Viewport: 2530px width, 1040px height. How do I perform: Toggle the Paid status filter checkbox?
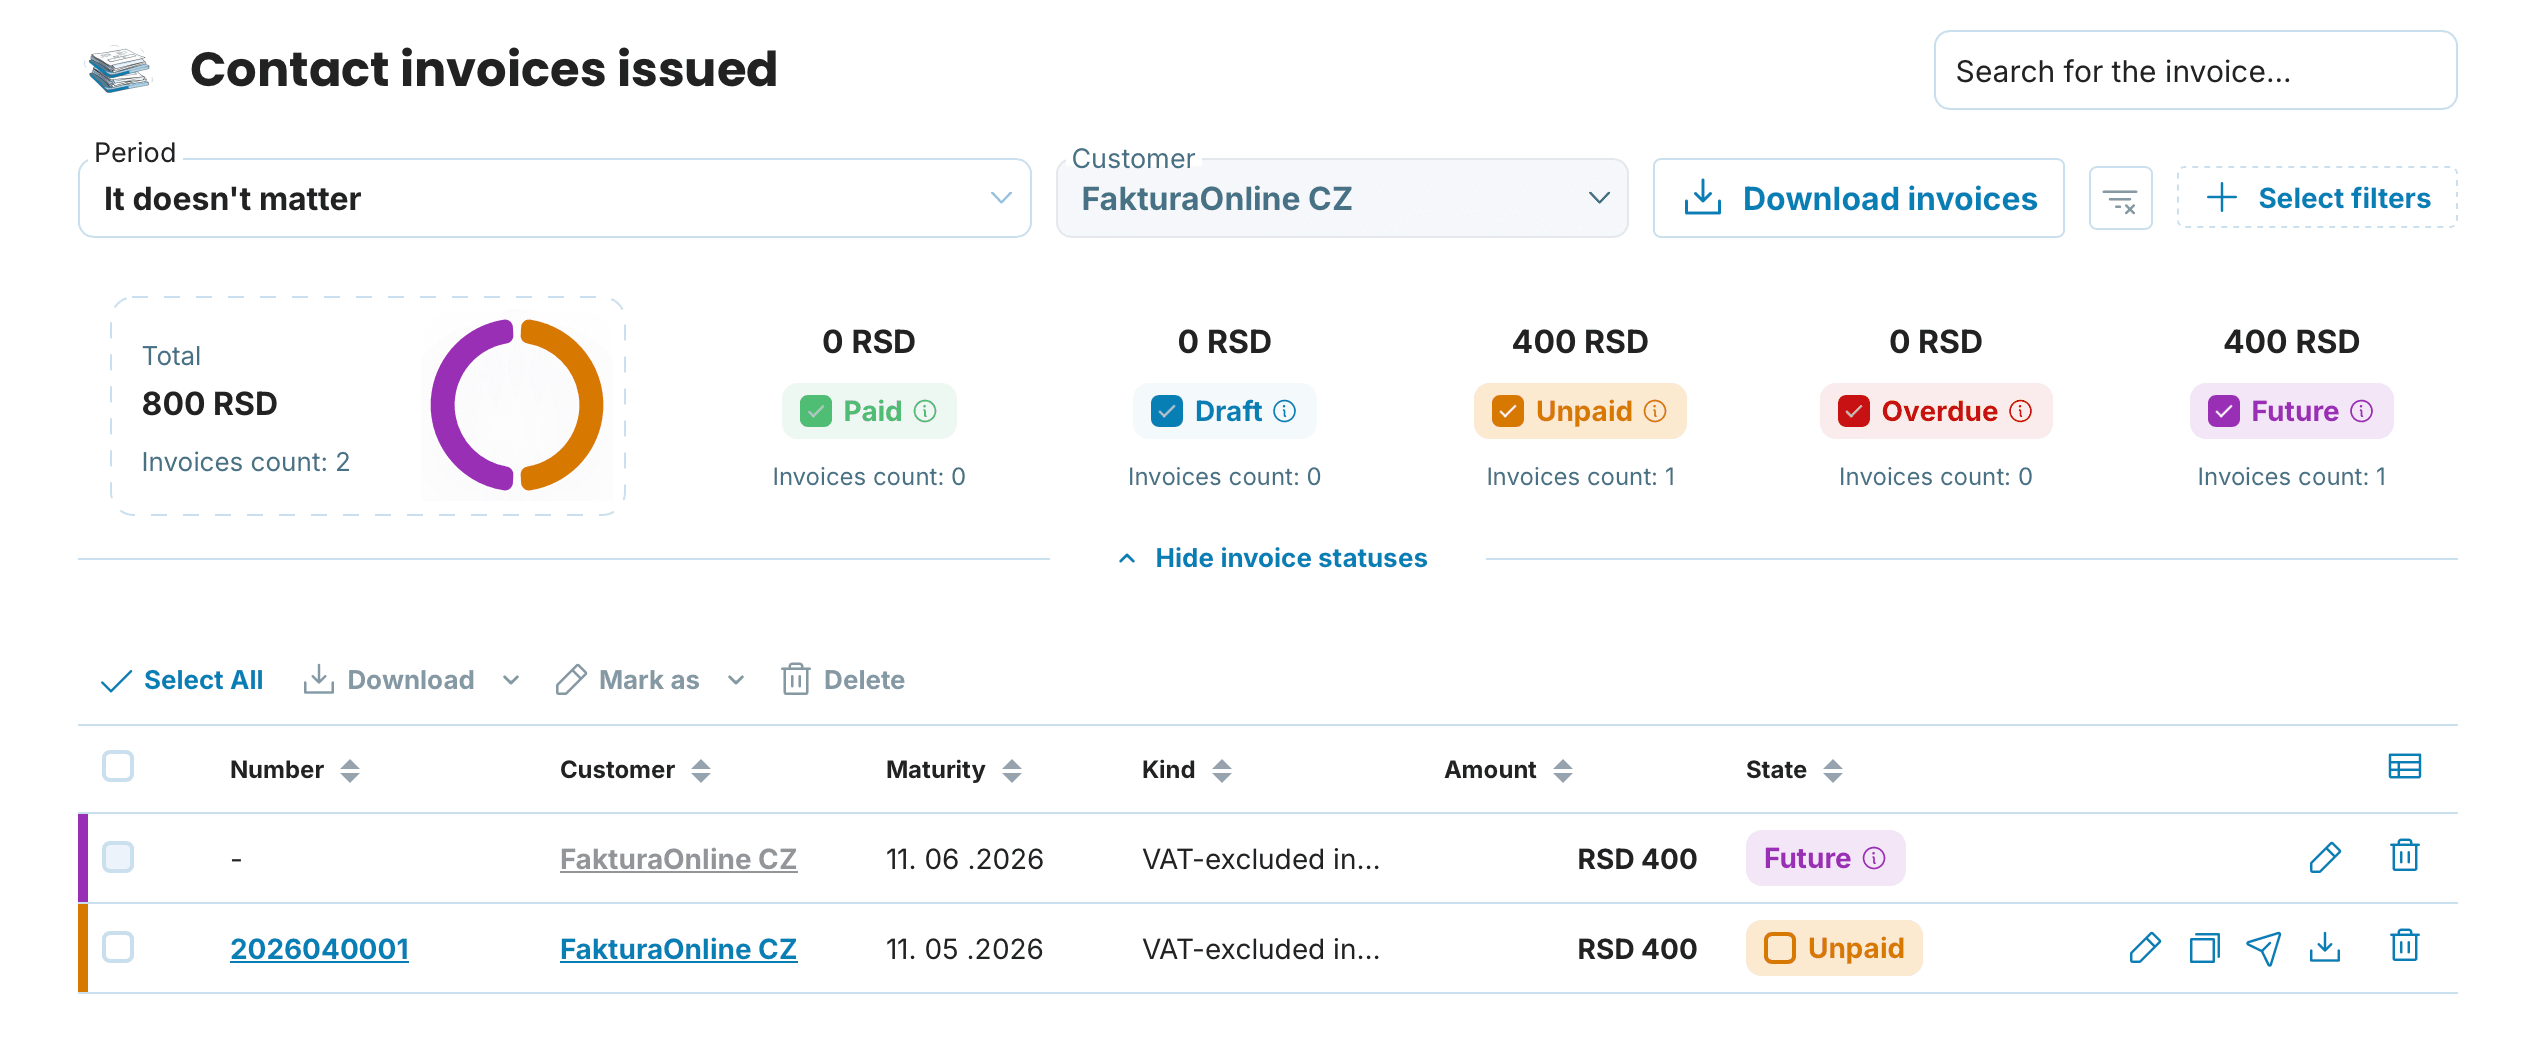(816, 411)
